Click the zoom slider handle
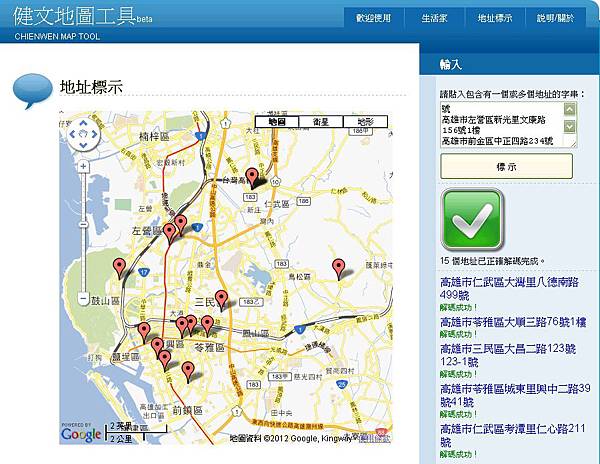The image size is (600, 464). (x=83, y=224)
